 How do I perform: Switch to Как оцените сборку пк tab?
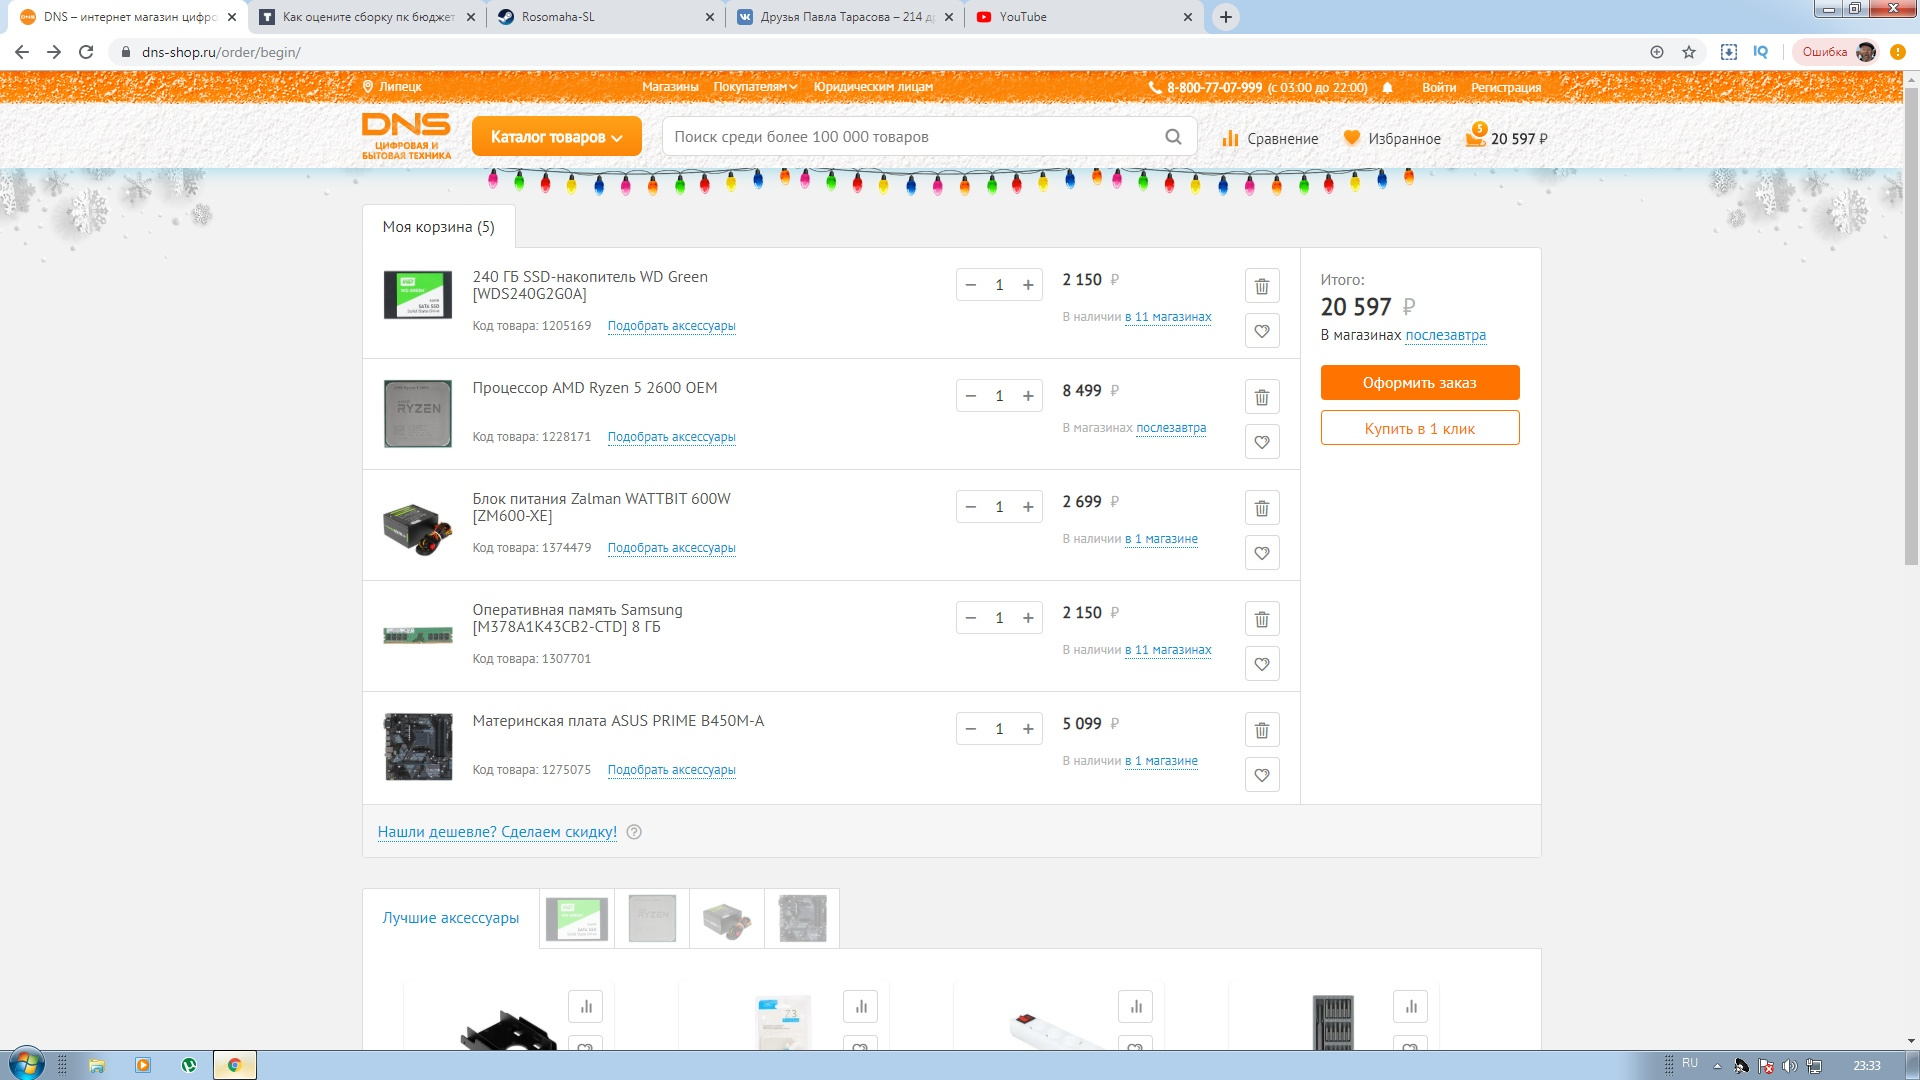click(367, 17)
